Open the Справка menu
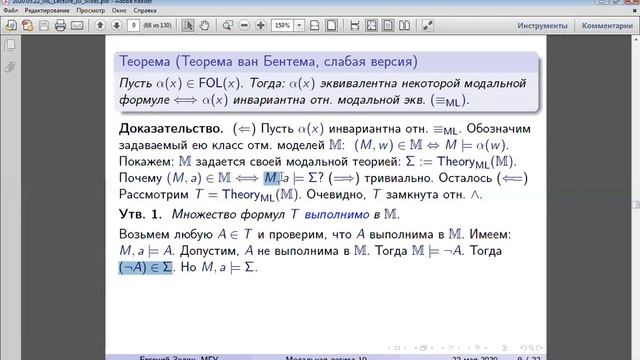Screen dimensions: 640x360 (144, 11)
